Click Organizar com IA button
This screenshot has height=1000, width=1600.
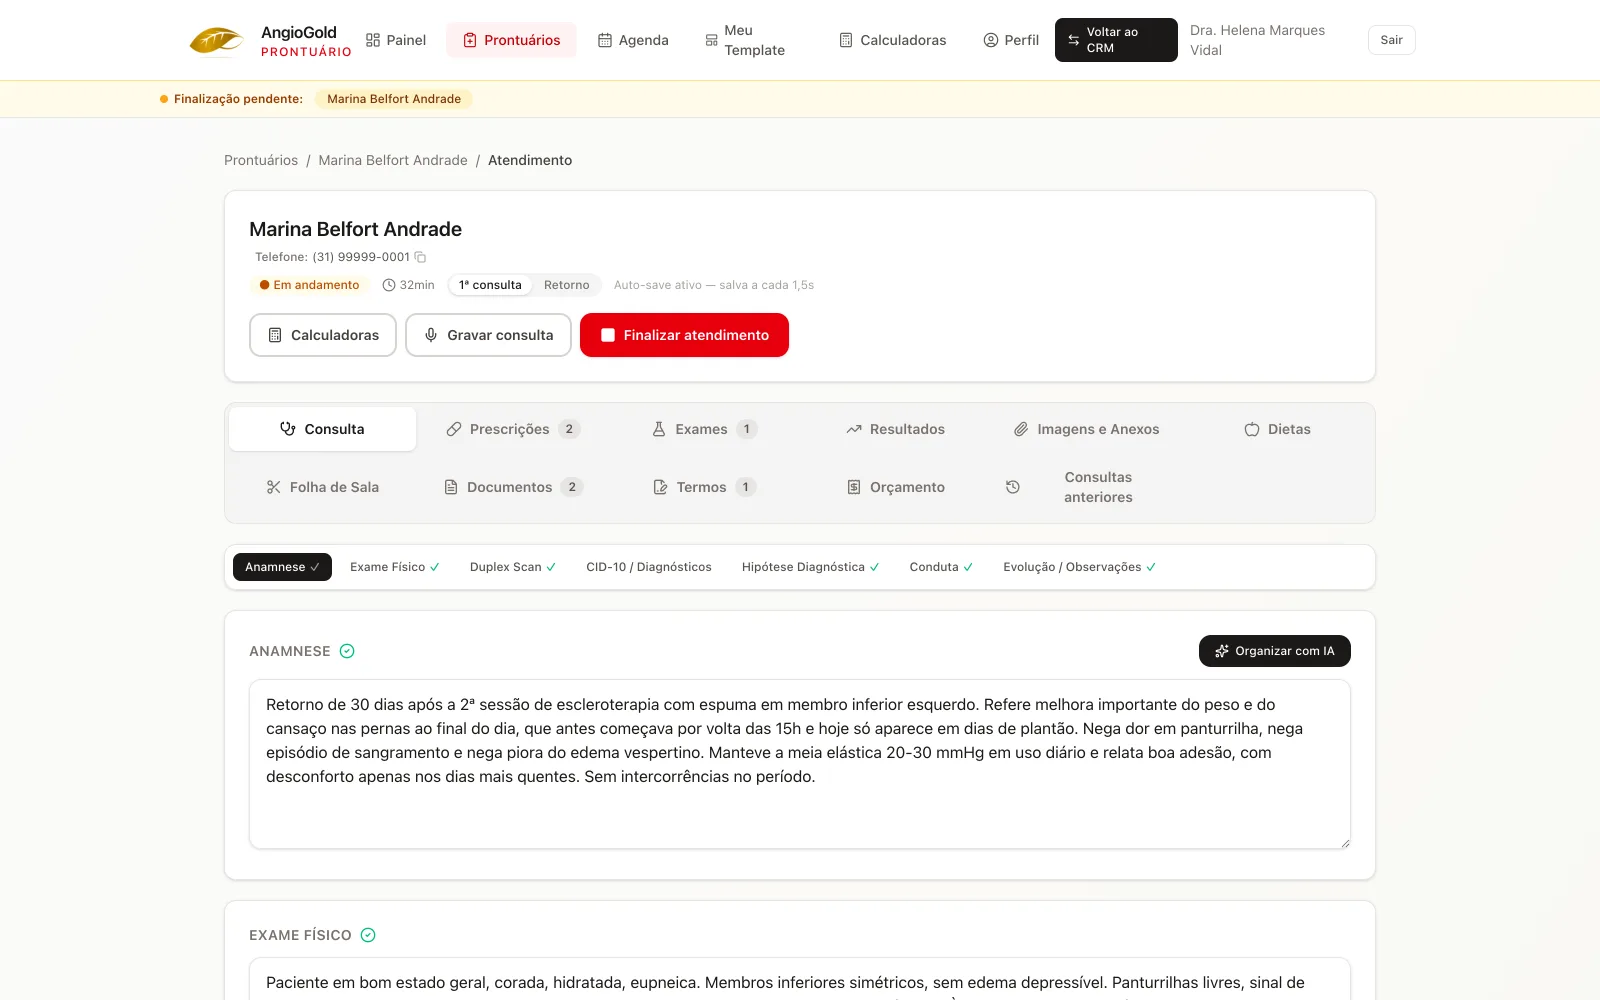[x=1275, y=651]
